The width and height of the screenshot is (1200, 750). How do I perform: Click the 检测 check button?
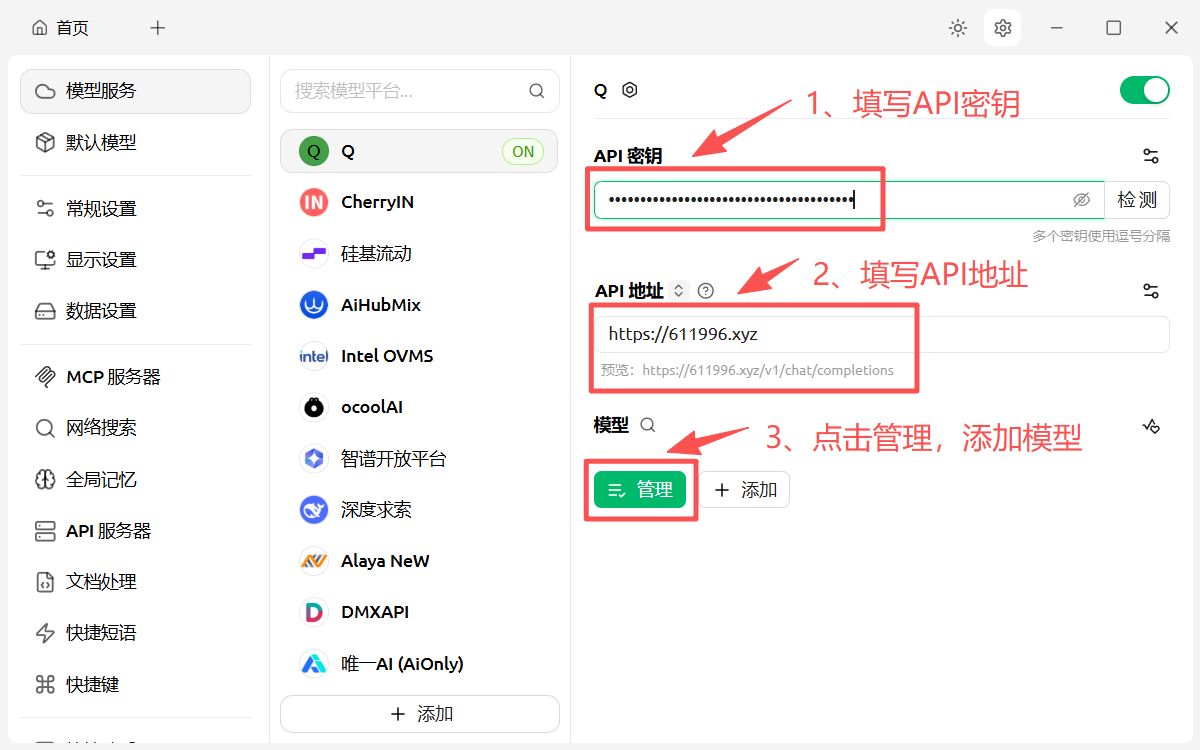point(1137,200)
